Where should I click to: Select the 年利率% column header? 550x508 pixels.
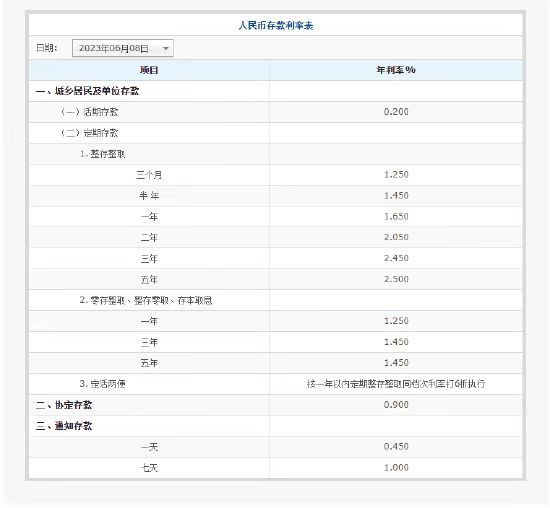(x=396, y=70)
